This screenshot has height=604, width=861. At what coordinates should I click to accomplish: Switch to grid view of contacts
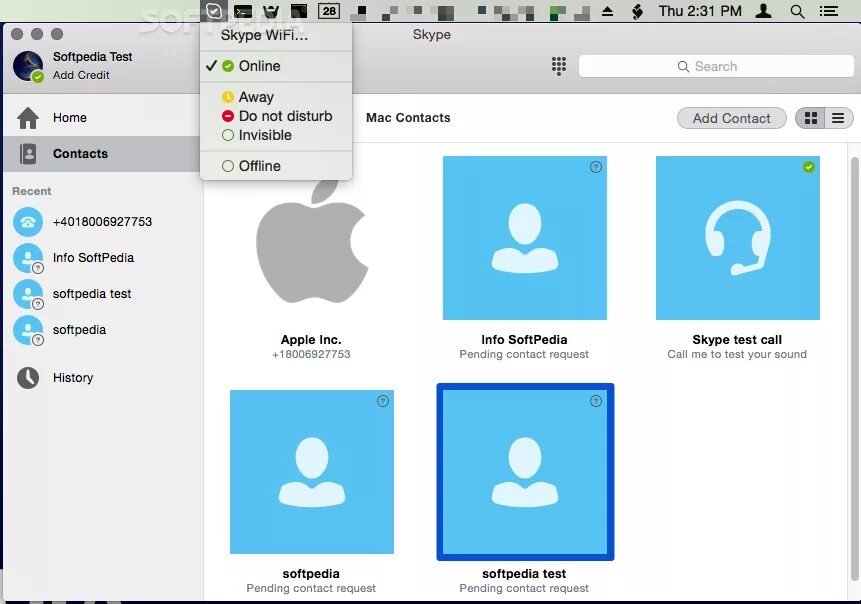coord(810,118)
